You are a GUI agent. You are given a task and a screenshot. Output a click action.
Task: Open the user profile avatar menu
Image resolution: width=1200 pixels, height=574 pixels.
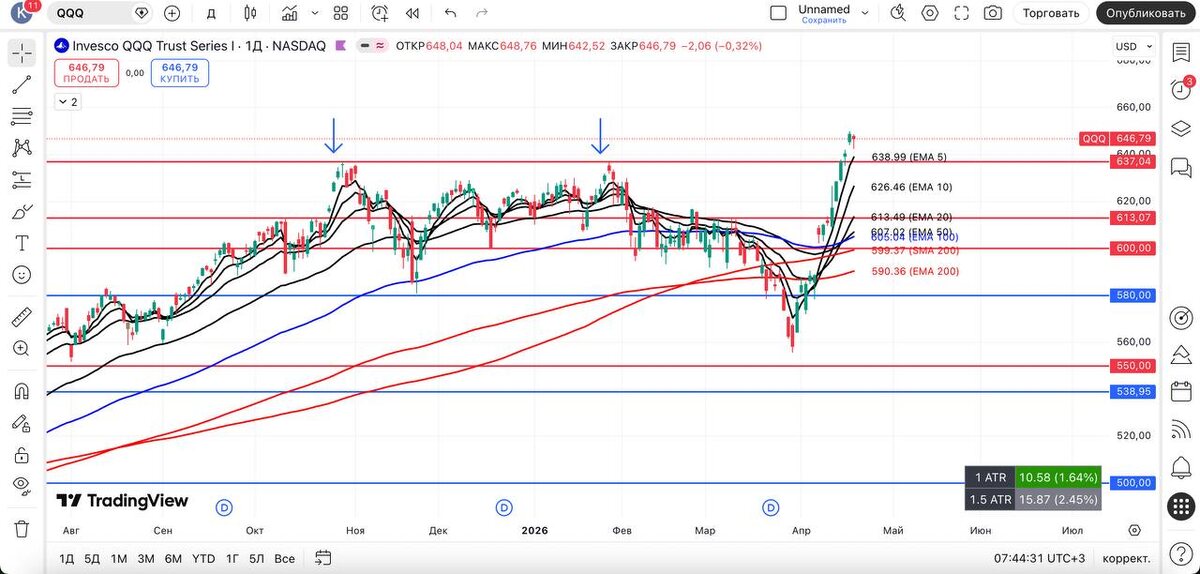[22, 13]
